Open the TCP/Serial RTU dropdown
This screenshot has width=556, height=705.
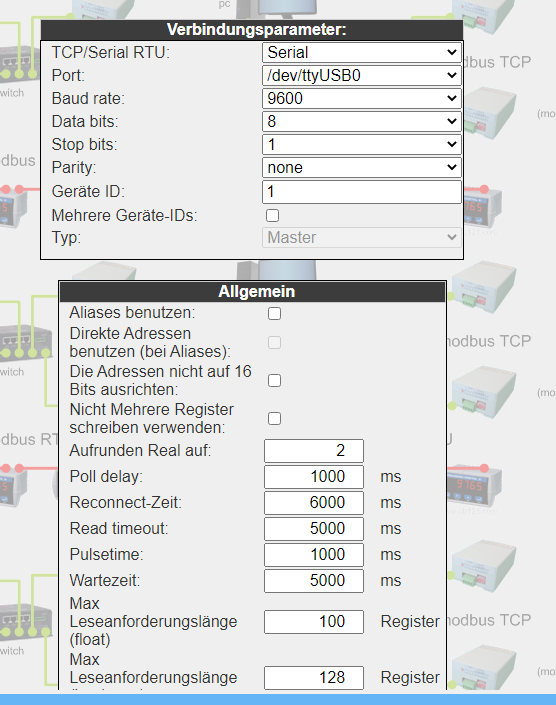click(361, 53)
